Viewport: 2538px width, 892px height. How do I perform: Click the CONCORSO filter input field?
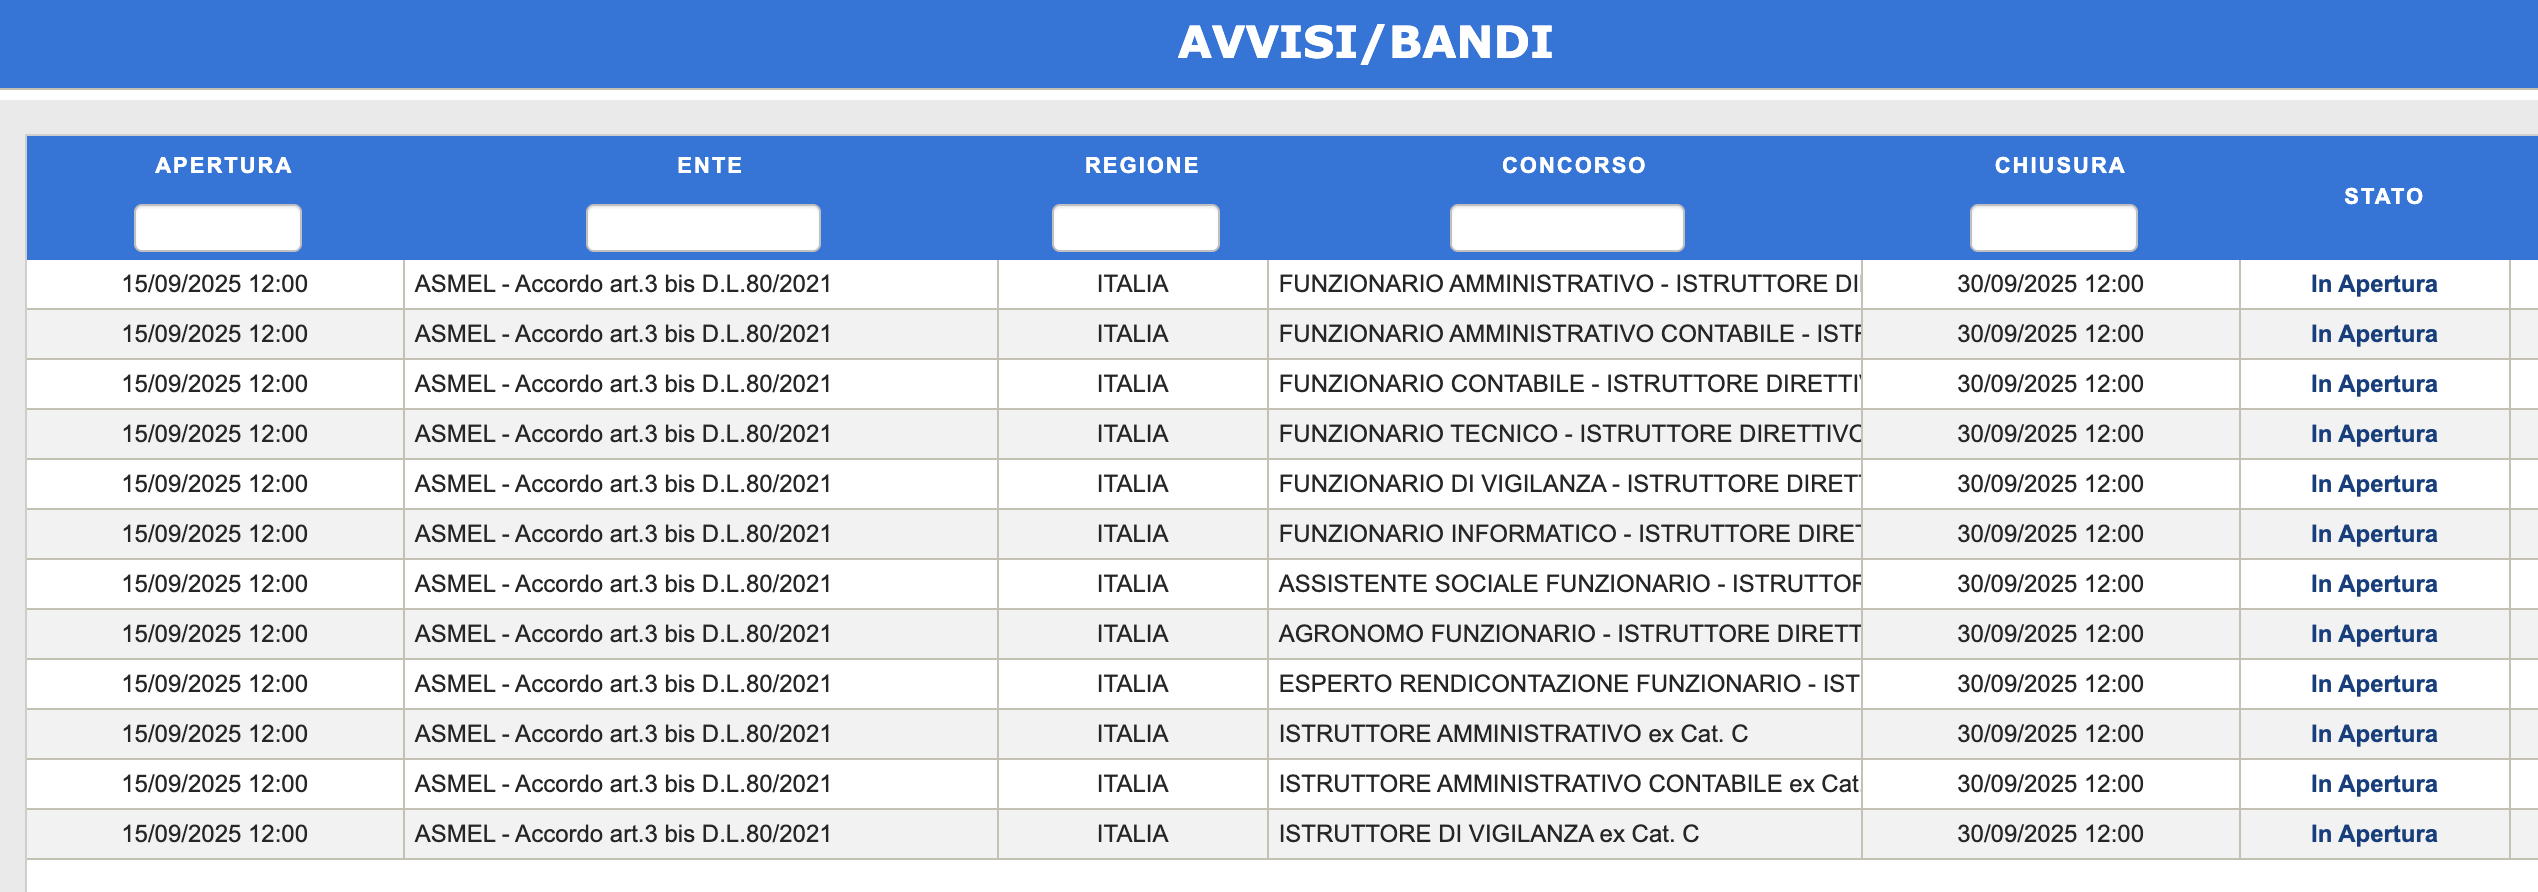click(1566, 228)
